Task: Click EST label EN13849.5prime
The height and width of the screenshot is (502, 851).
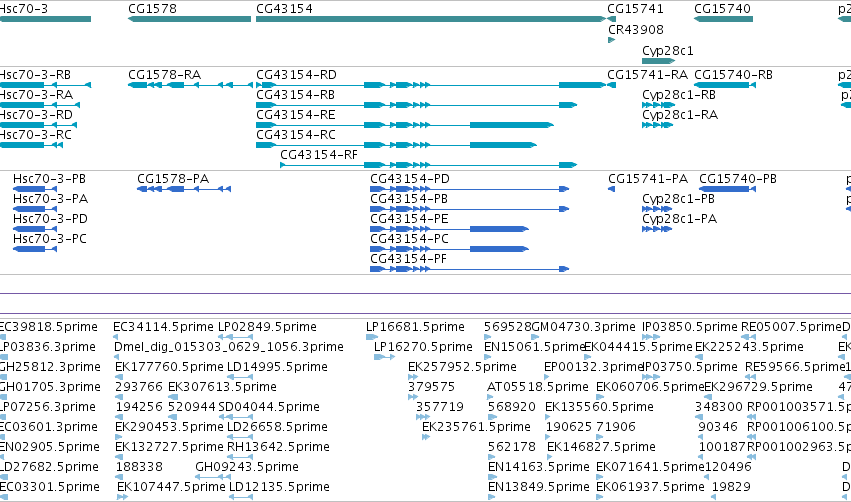Action: point(539,488)
